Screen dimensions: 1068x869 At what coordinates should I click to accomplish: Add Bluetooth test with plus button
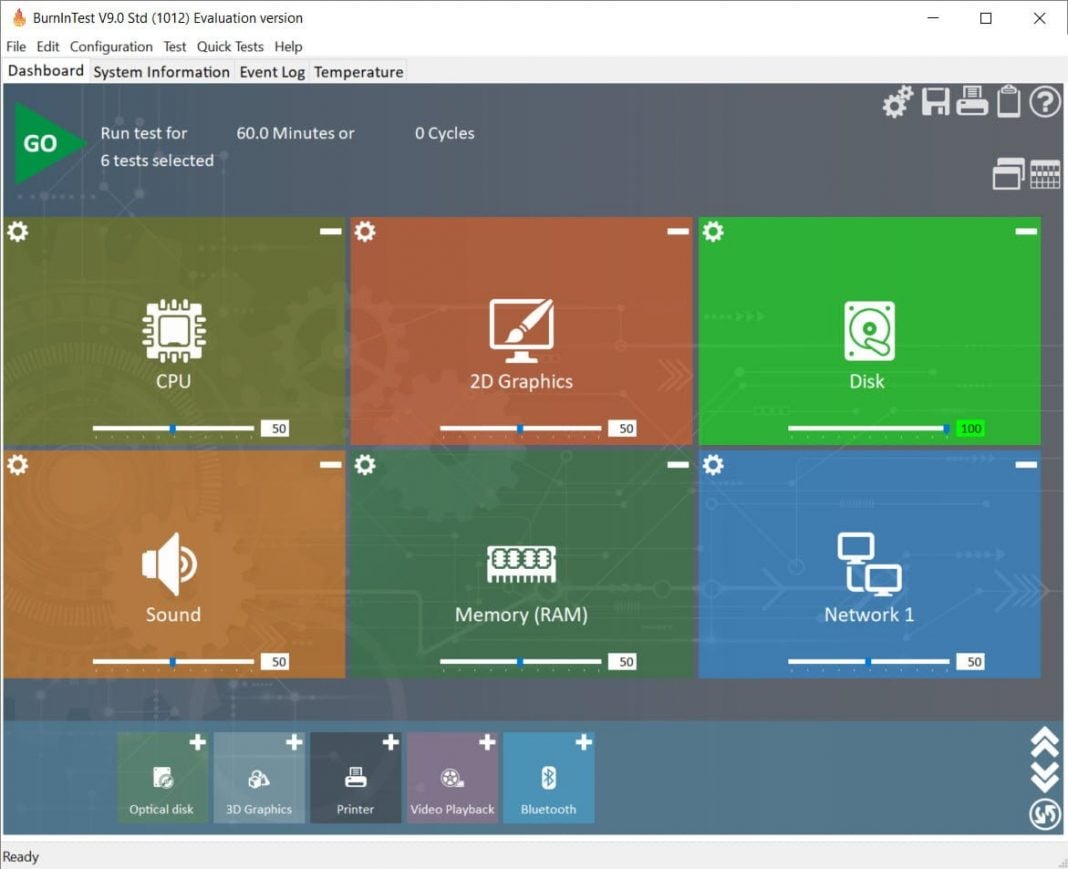tap(583, 742)
